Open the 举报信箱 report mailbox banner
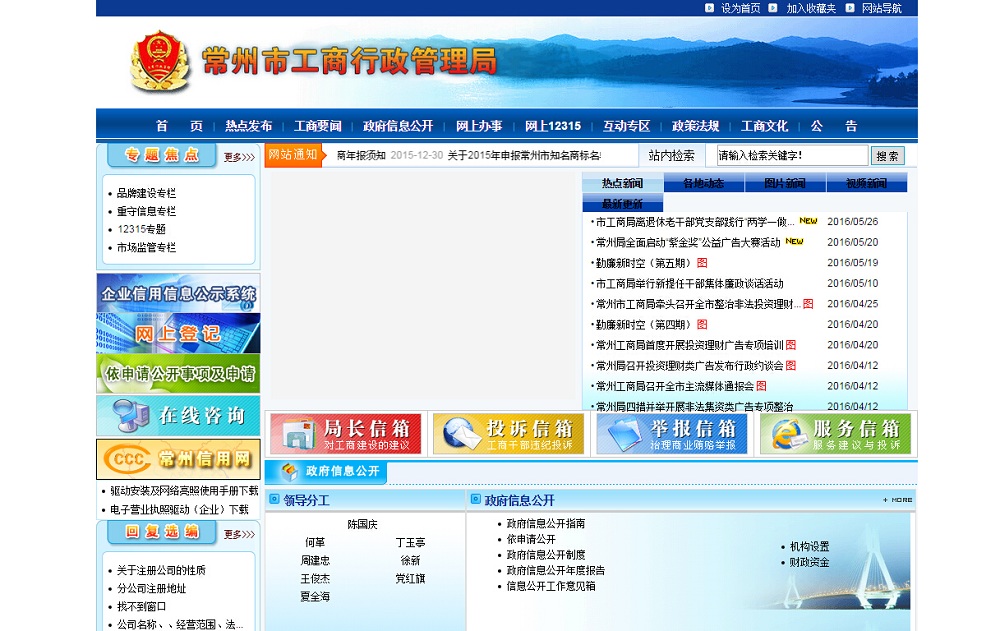Image resolution: width=1000 pixels, height=631 pixels. coord(672,434)
